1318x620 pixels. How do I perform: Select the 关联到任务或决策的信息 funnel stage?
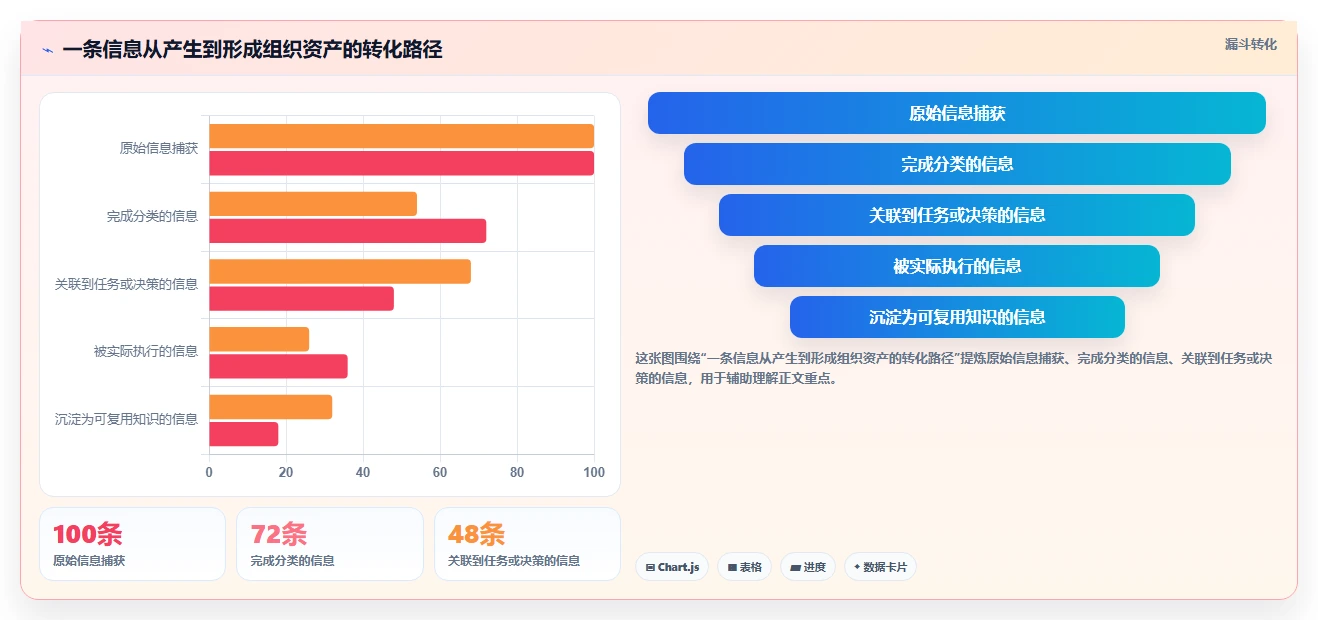point(957,215)
